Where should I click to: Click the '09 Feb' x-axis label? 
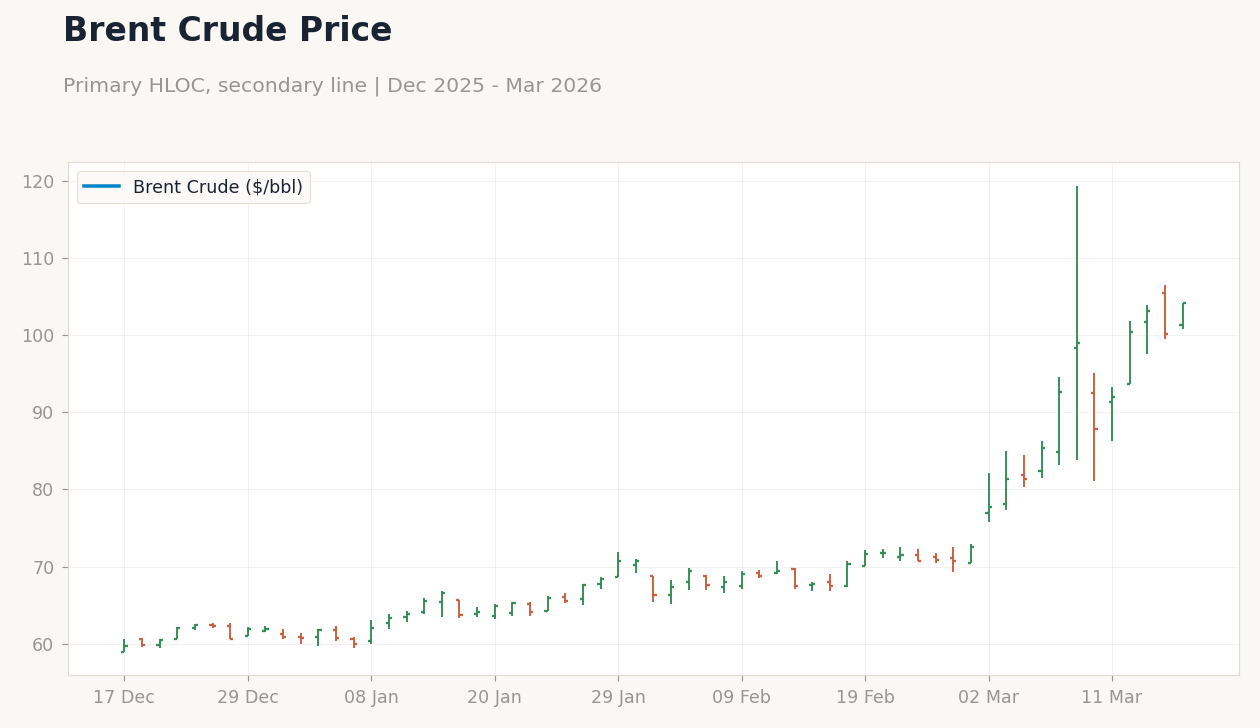[742, 698]
